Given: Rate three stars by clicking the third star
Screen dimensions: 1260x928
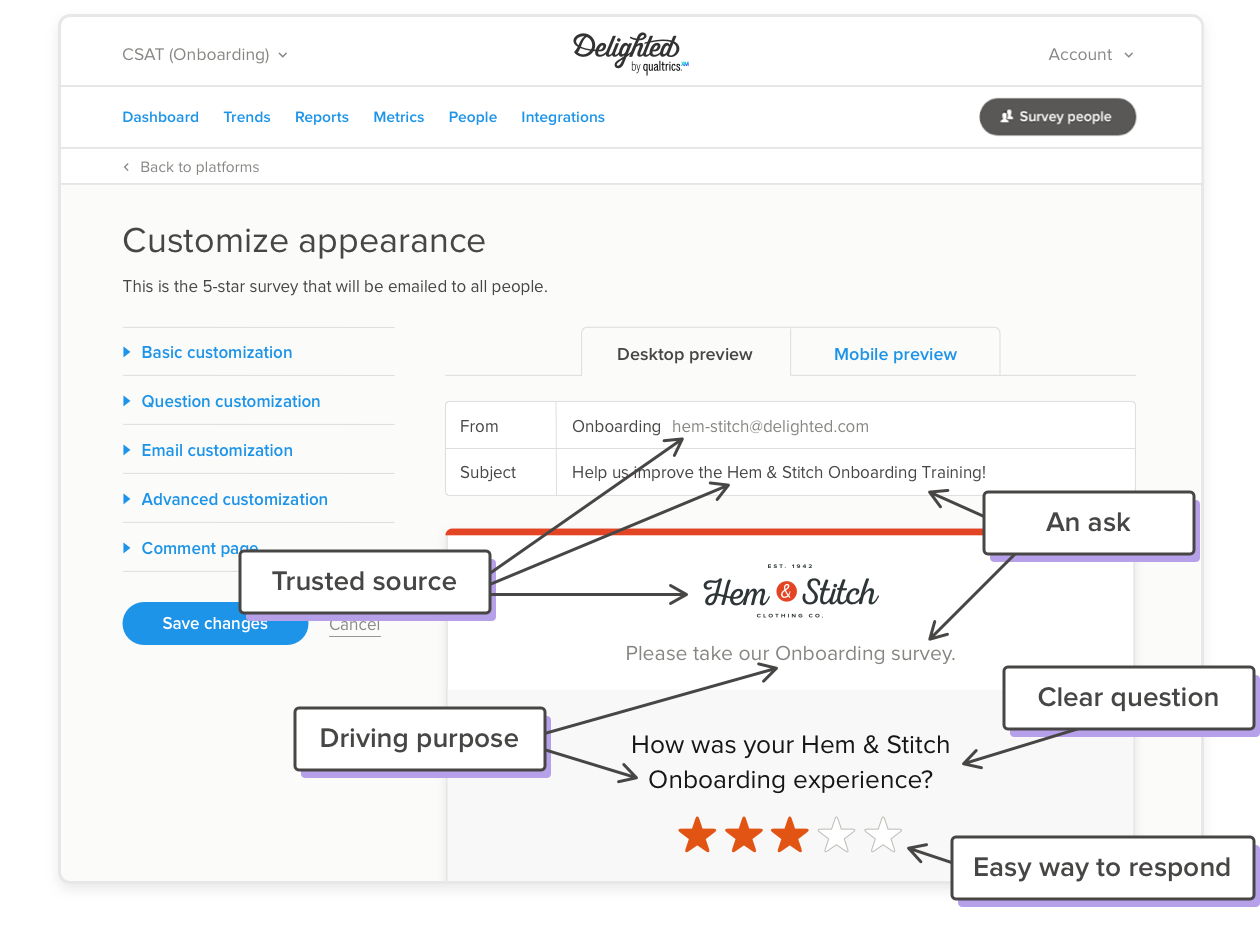Looking at the screenshot, I should click(x=790, y=834).
